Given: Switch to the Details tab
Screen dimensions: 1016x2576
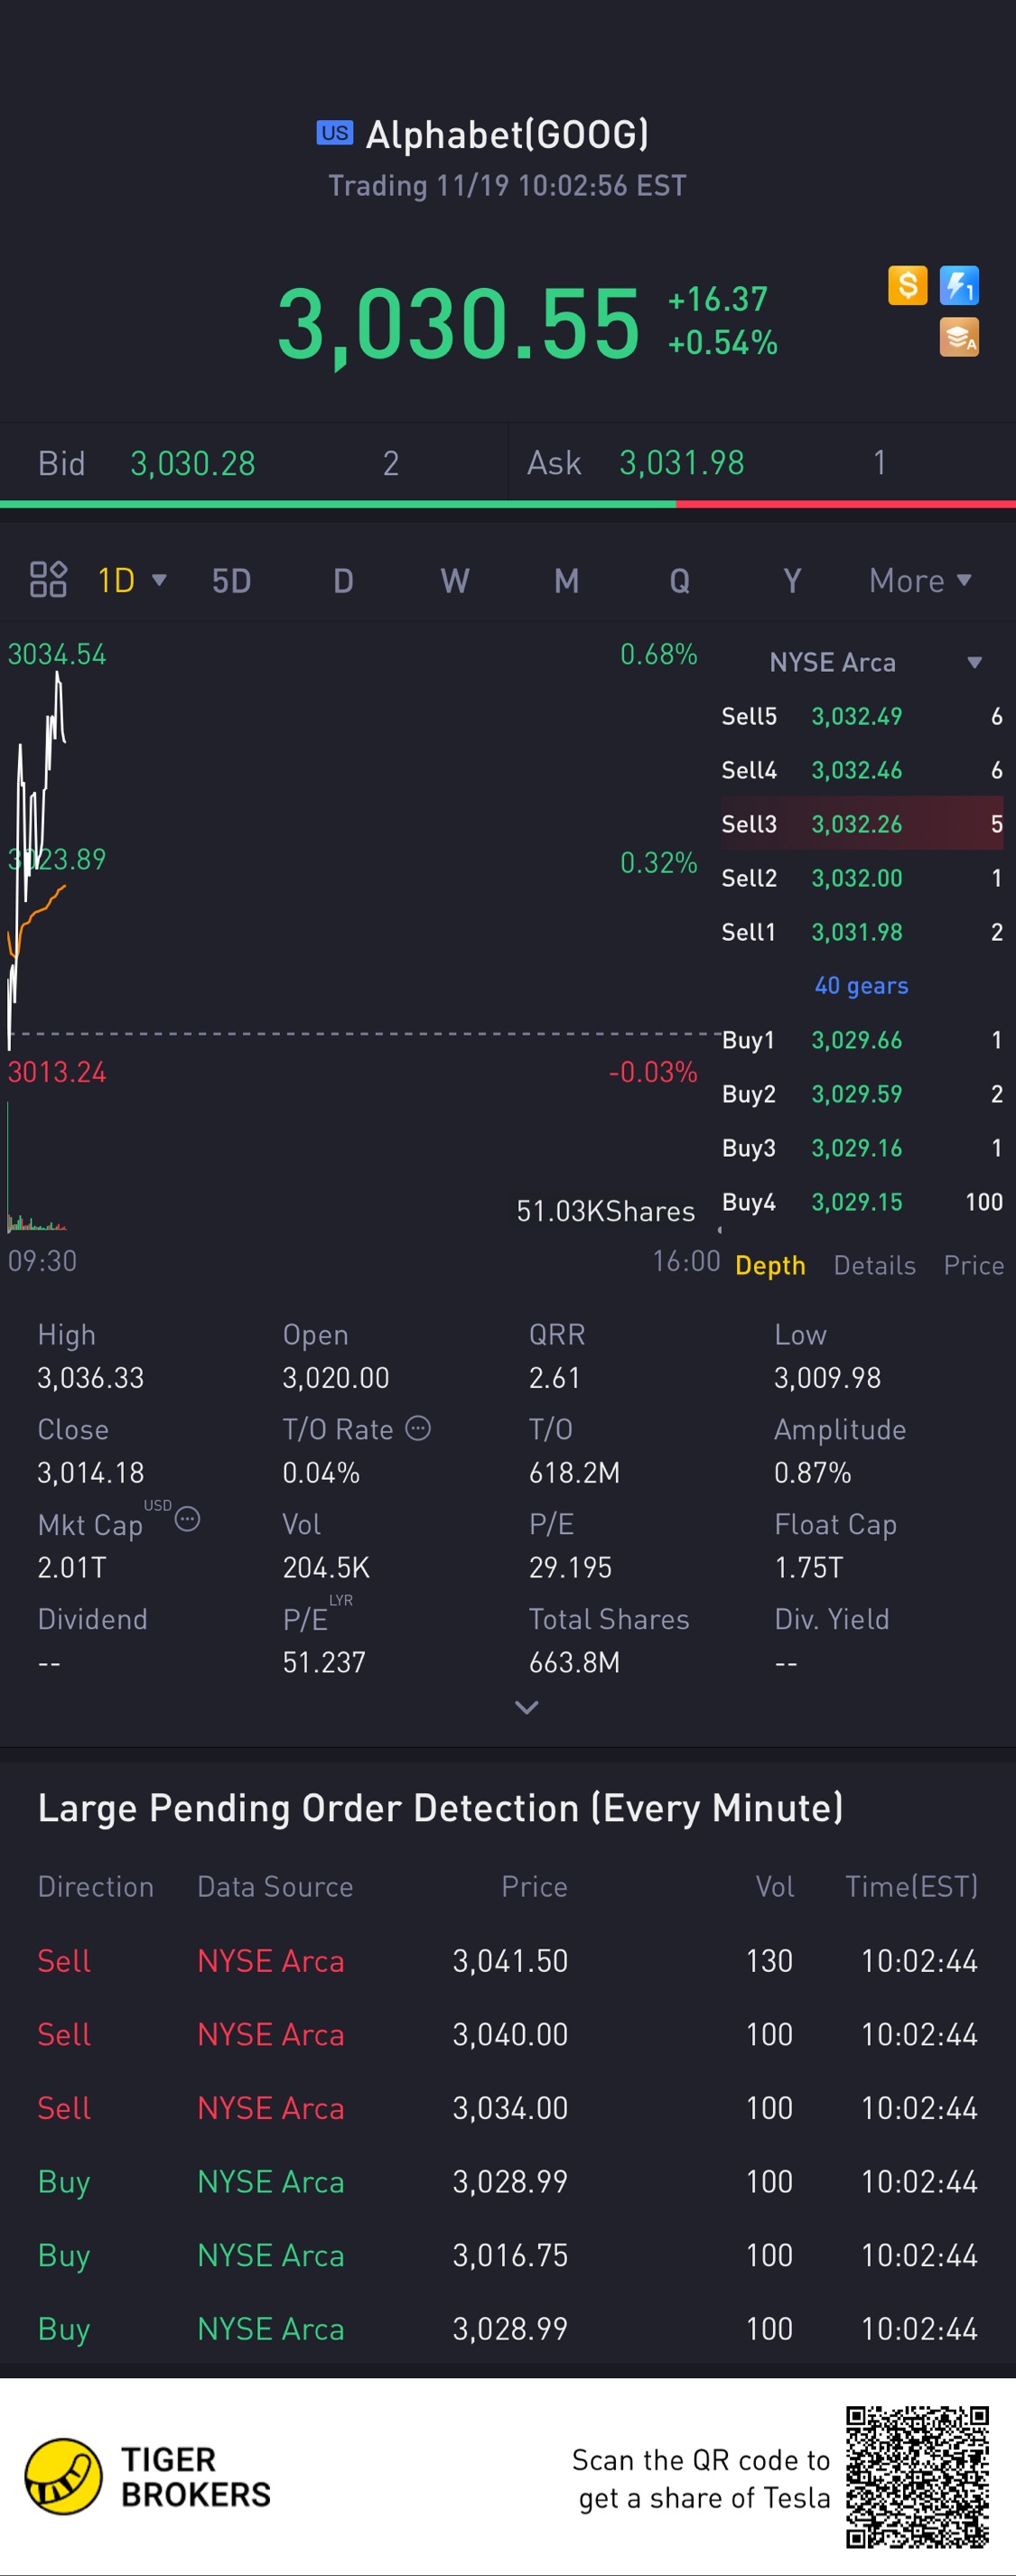Looking at the screenshot, I should pos(874,1265).
